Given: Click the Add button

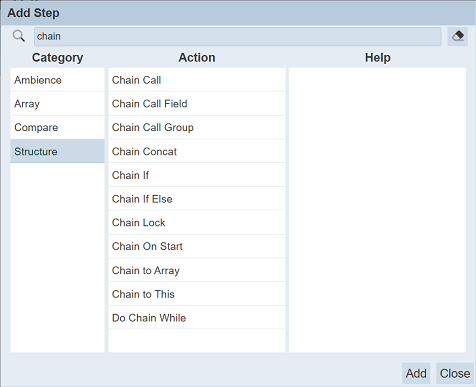Looking at the screenshot, I should click(416, 373).
